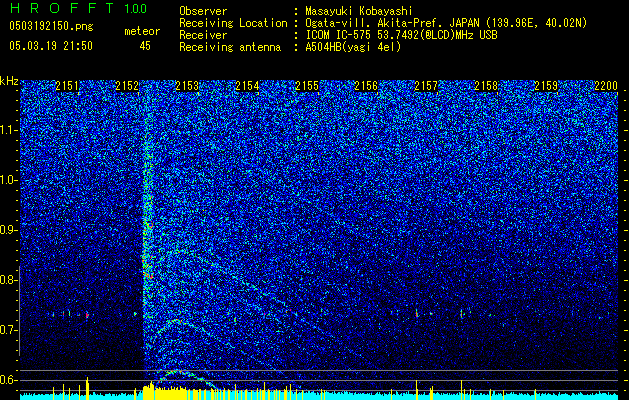Click the 2158 time marker
Viewport: 629px width, 400px height.
486,86
